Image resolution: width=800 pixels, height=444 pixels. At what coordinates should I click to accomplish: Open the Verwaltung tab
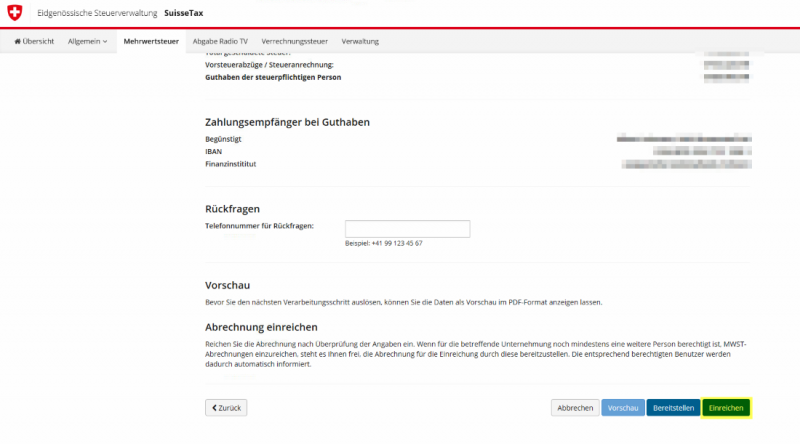point(360,41)
